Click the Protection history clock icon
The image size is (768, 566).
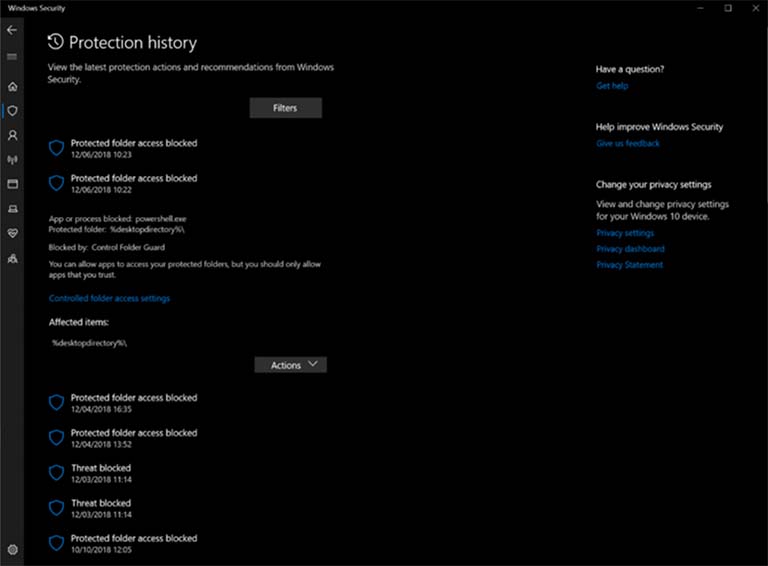[x=55, y=42]
